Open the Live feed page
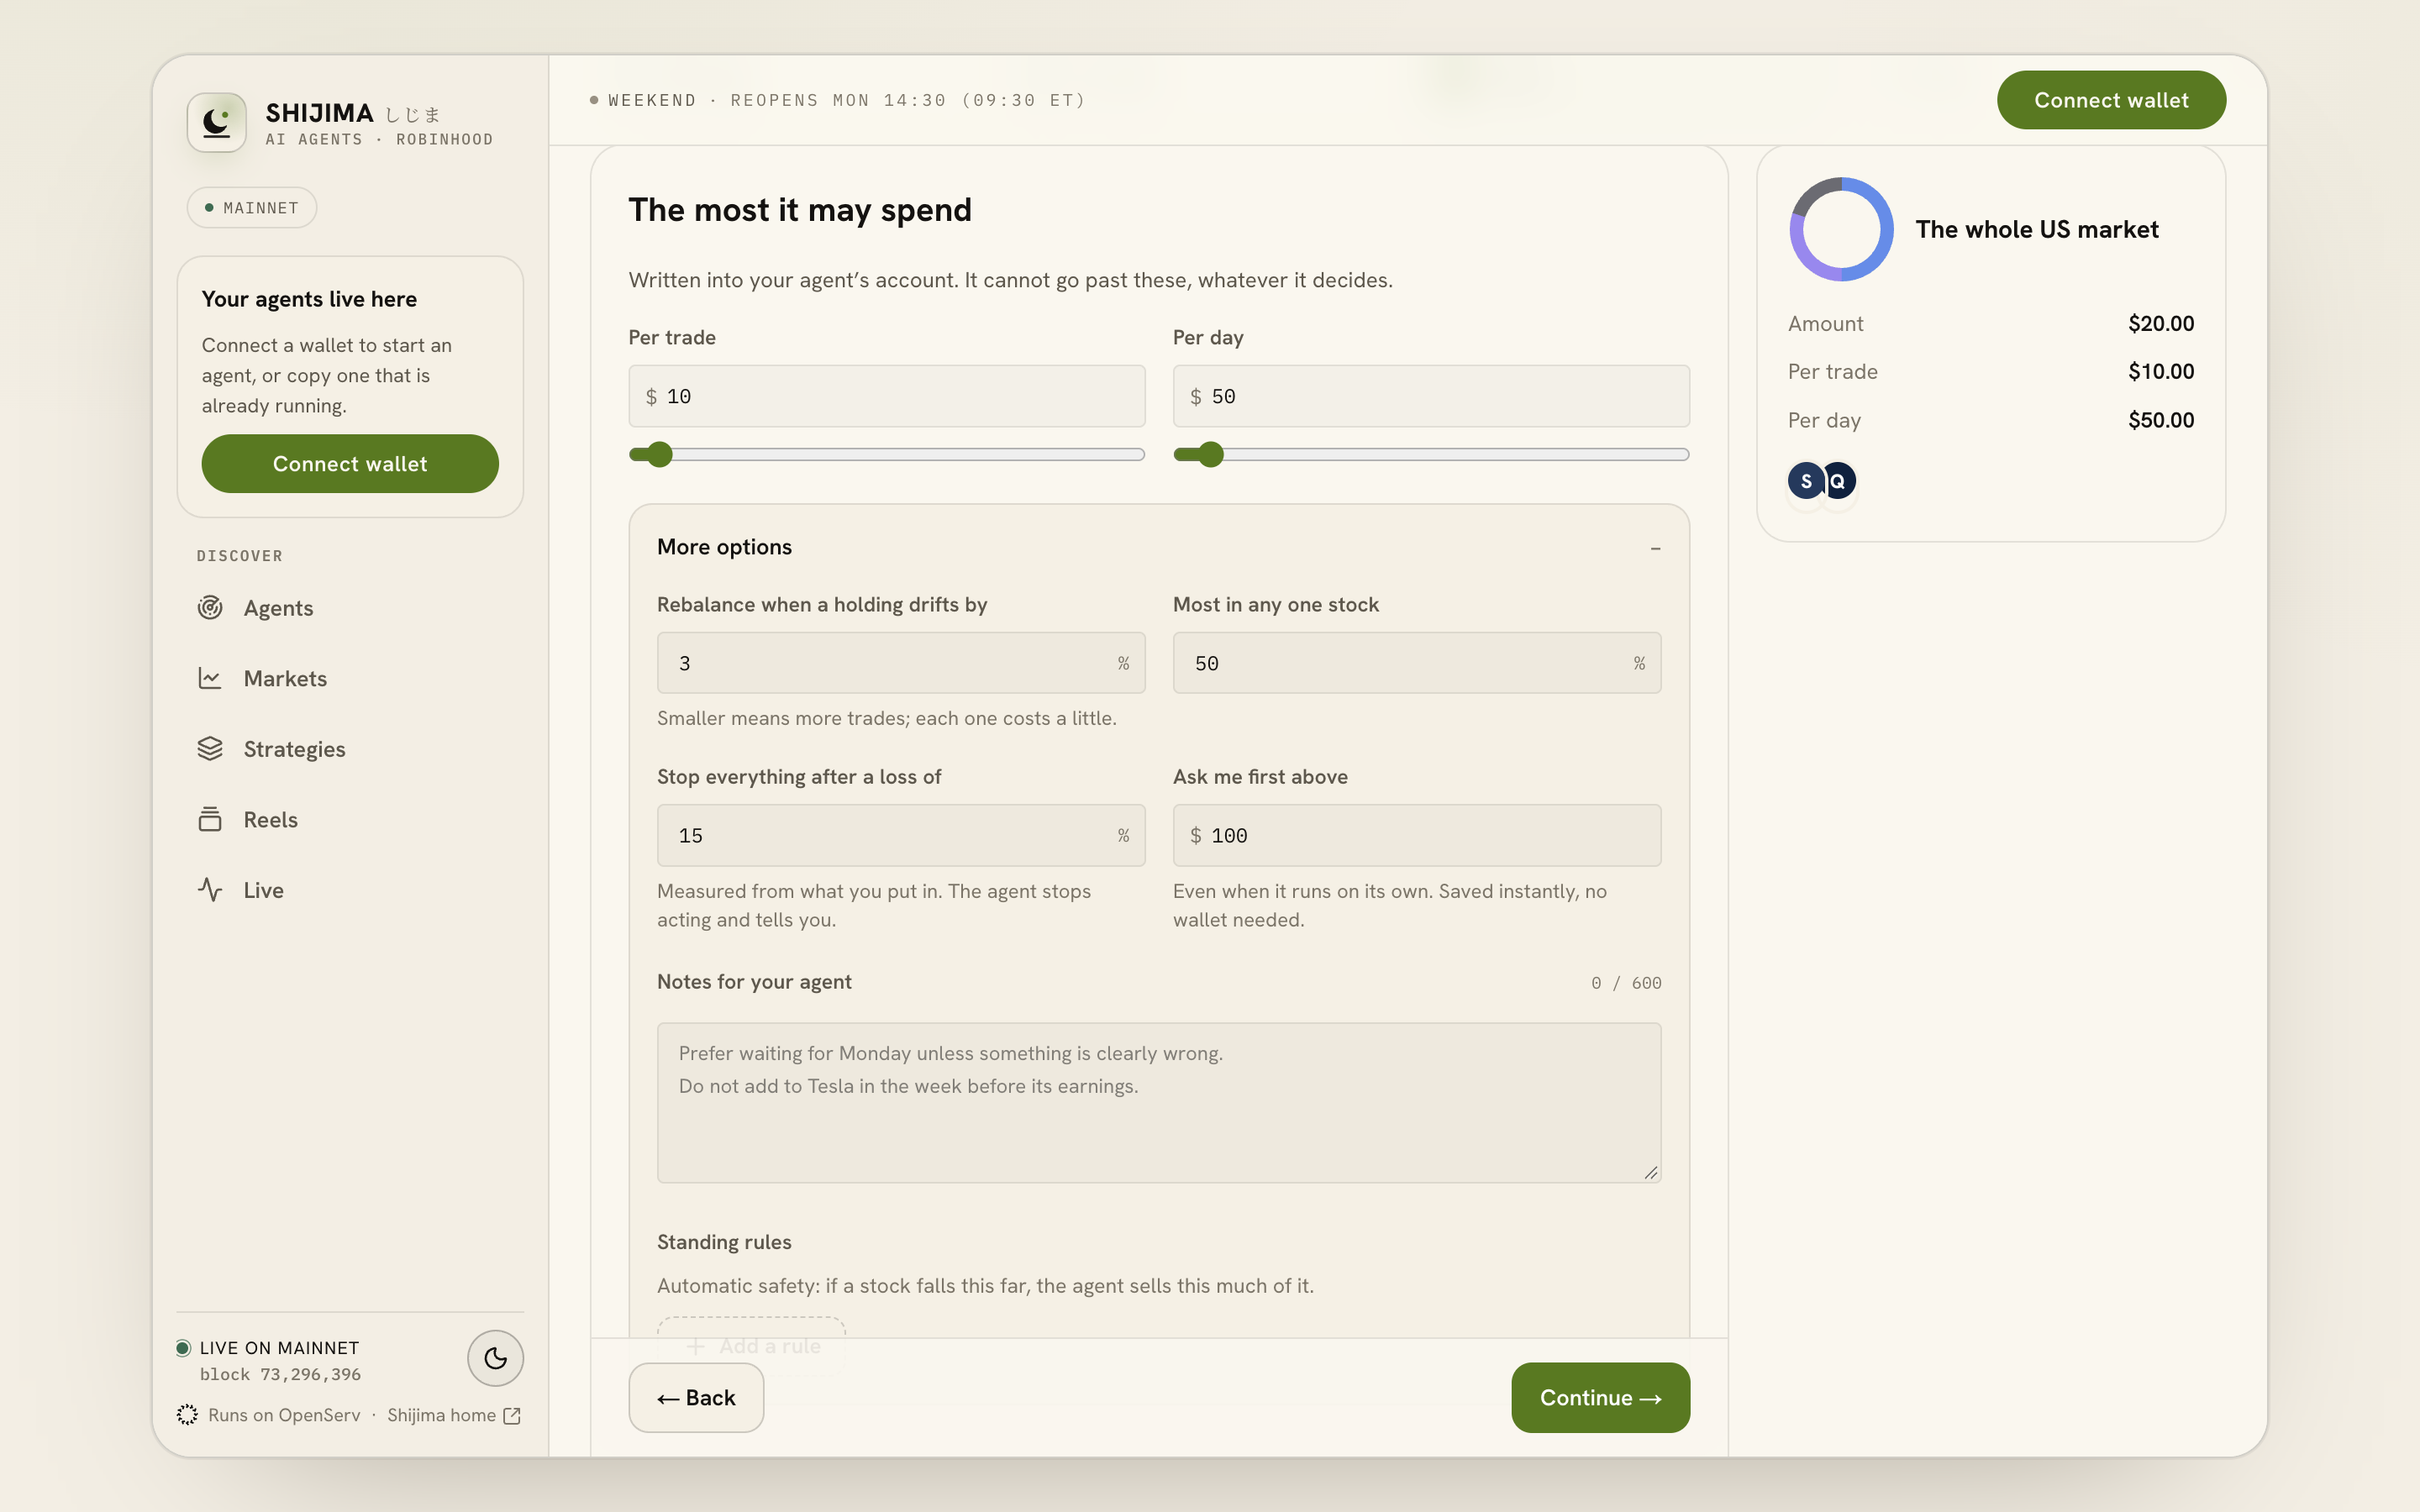The width and height of the screenshot is (2420, 1512). (350, 890)
